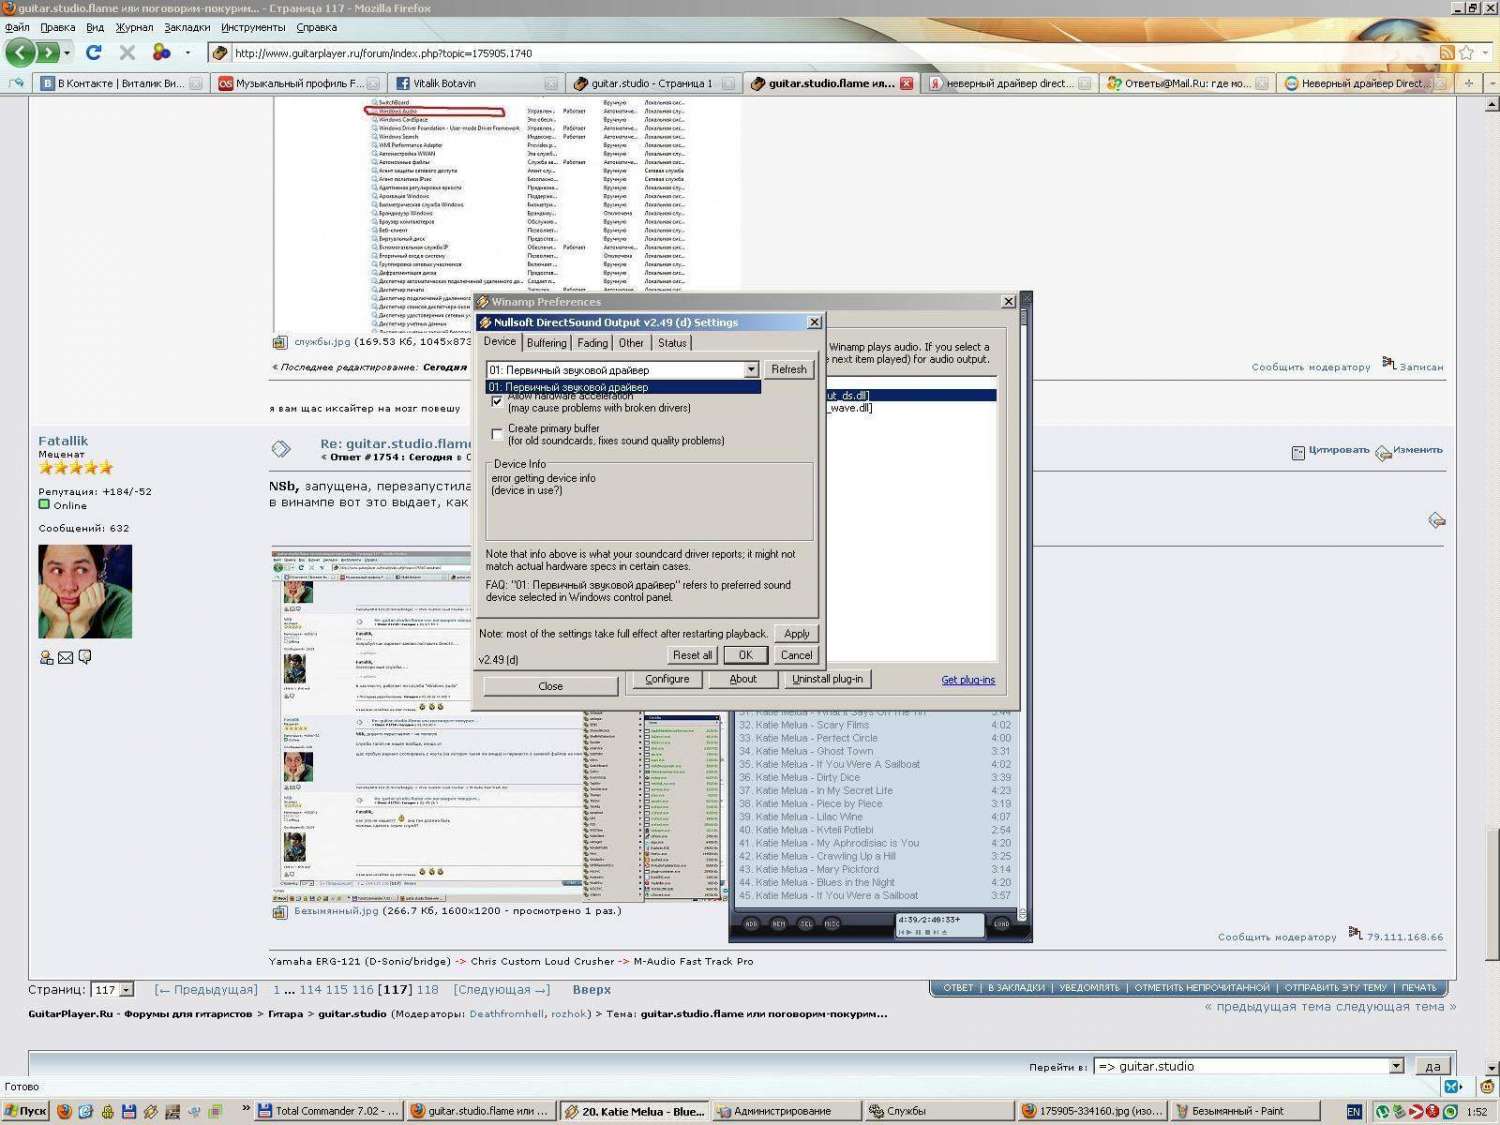Open the Файл menu
1500x1125 pixels.
pos(17,27)
